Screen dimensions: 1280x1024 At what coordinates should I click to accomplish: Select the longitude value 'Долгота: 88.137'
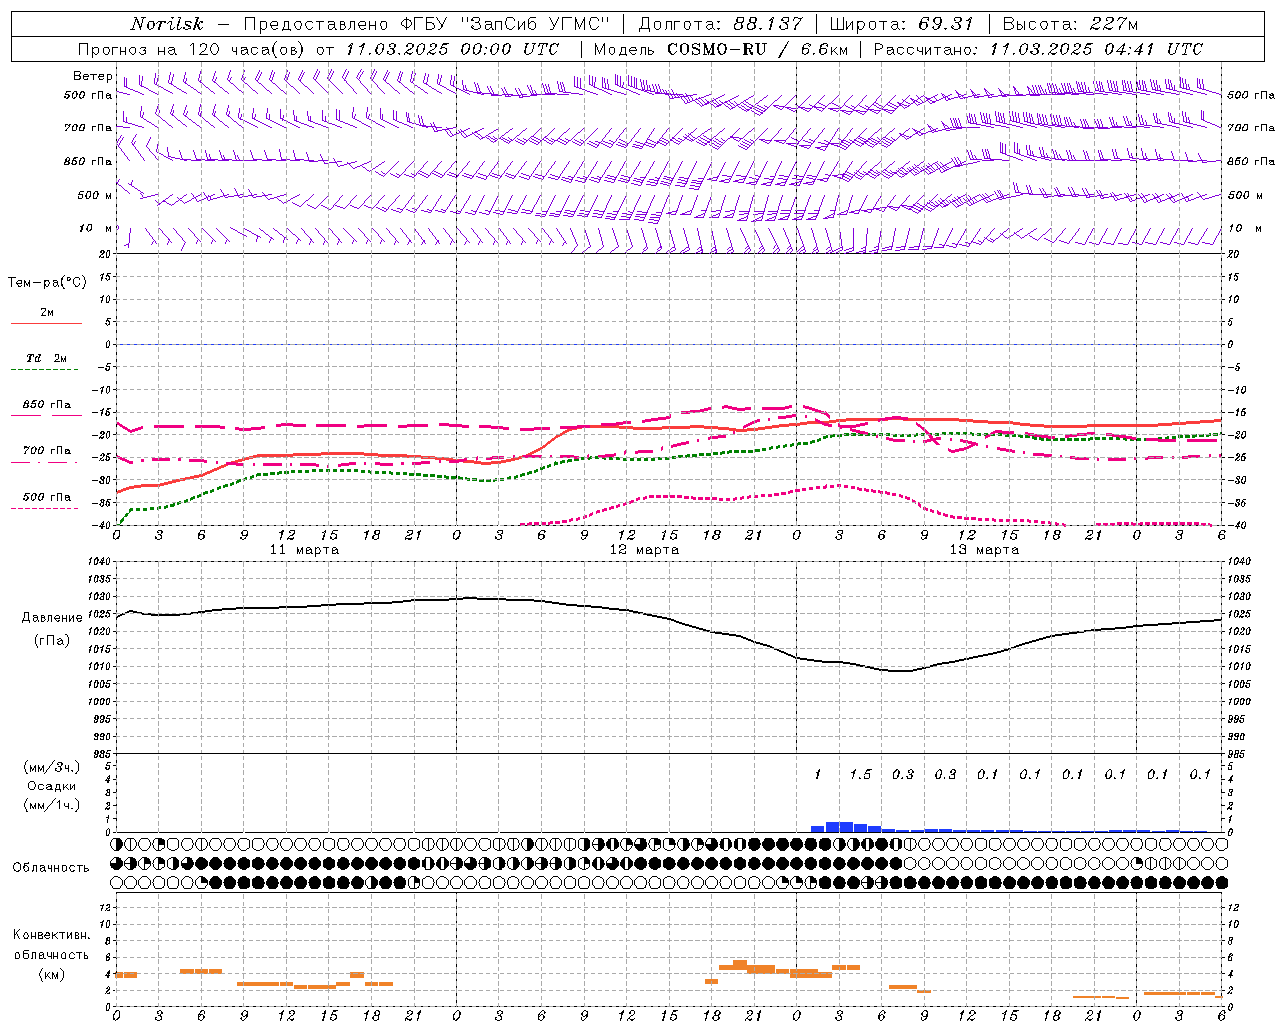coord(719,24)
